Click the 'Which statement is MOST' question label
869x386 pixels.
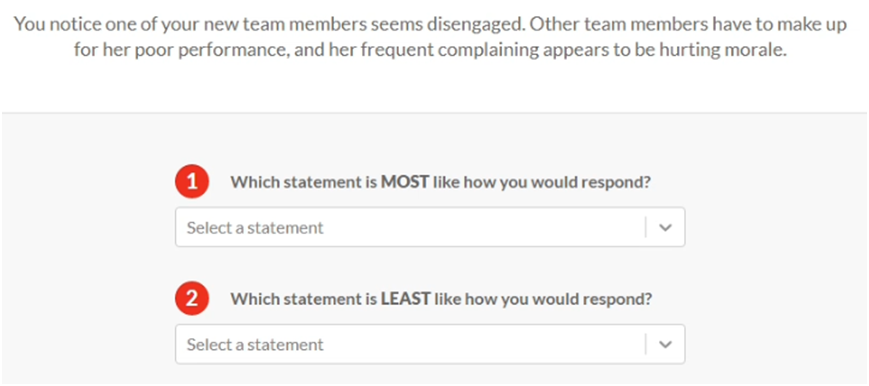pos(441,182)
